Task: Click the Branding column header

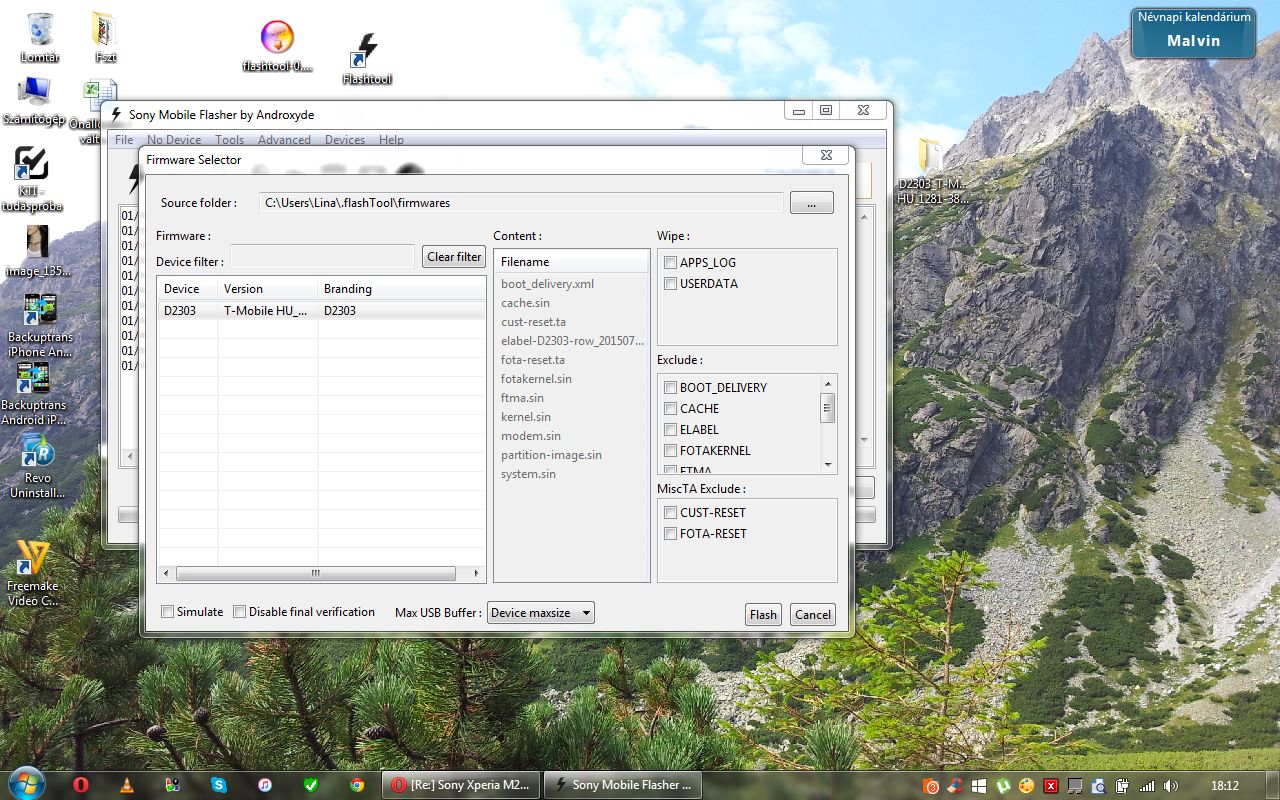Action: pyautogui.click(x=402, y=289)
